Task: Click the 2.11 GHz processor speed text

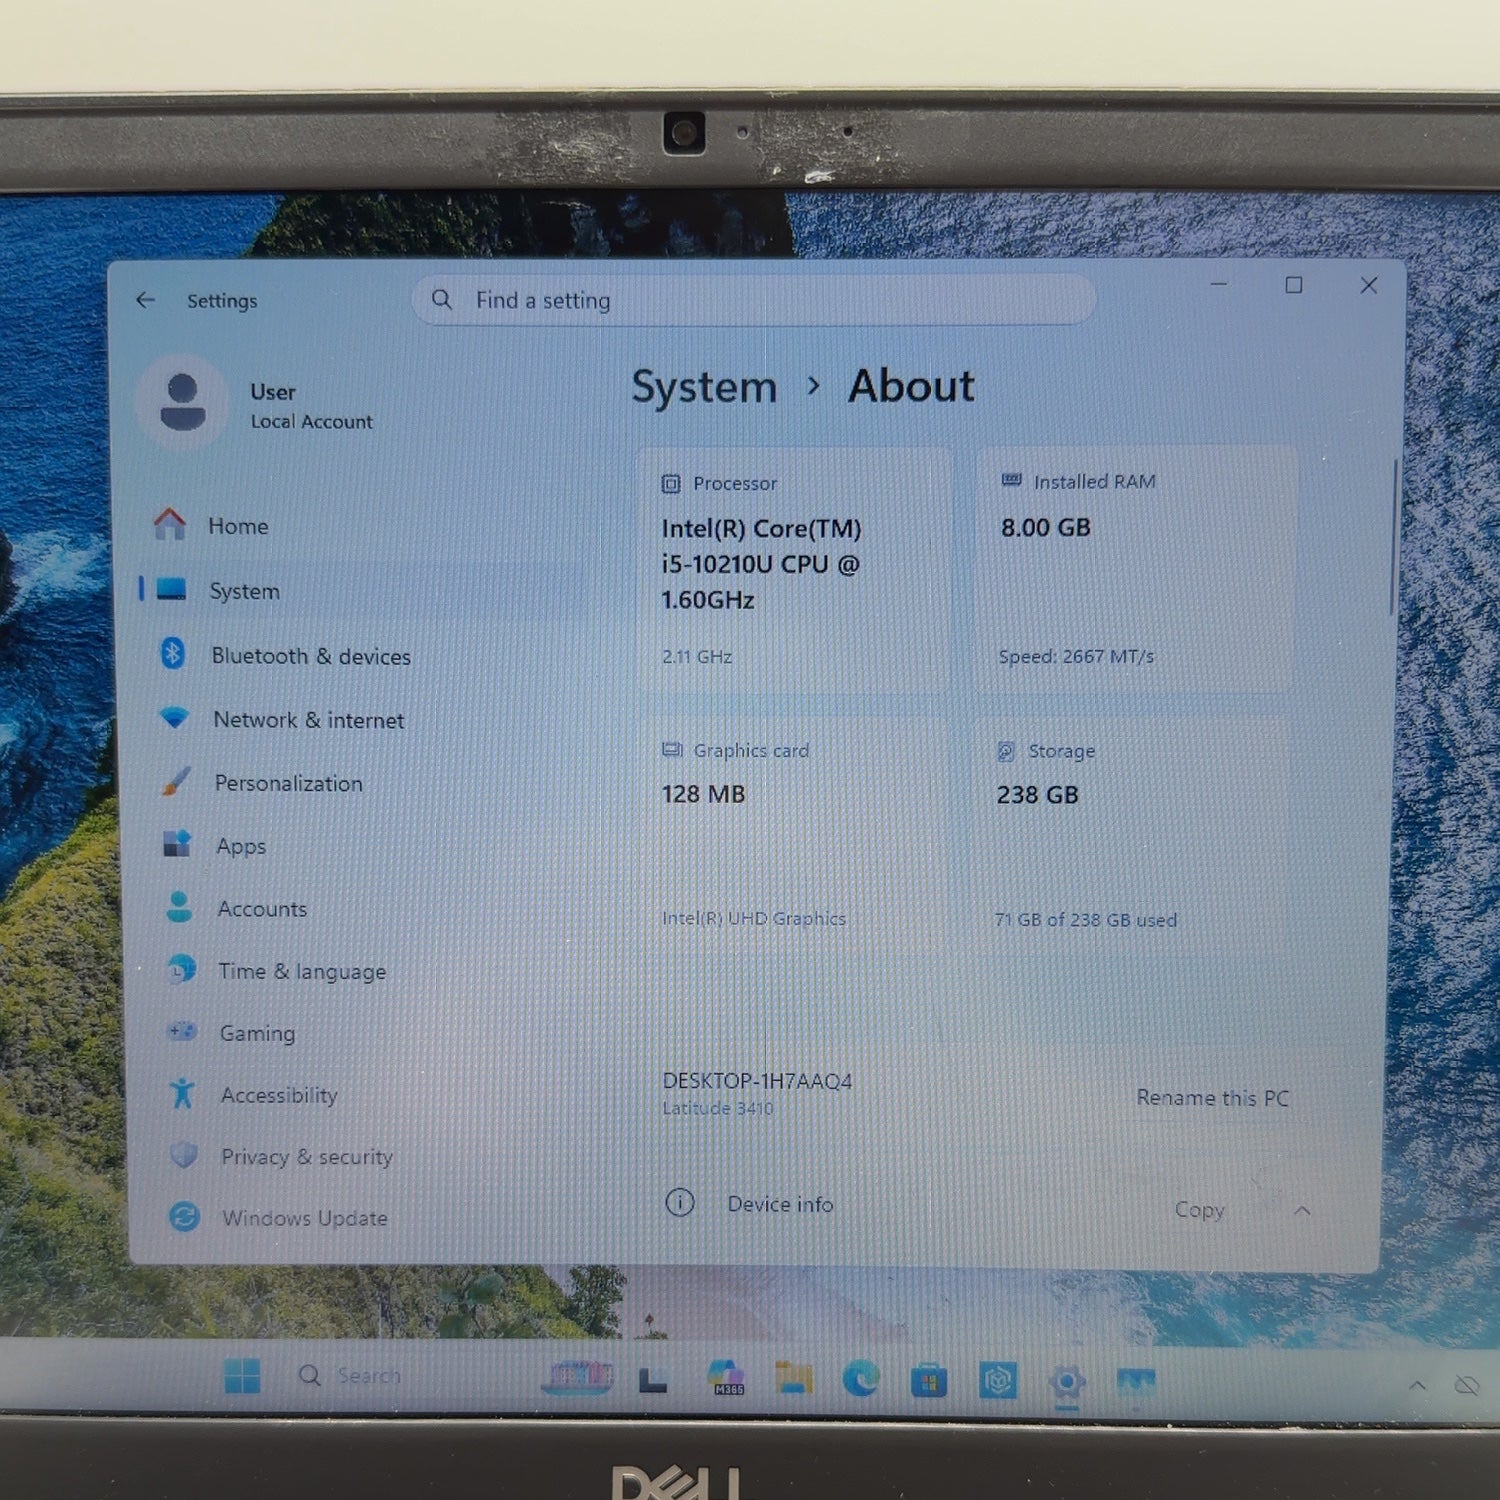Action: coord(697,657)
